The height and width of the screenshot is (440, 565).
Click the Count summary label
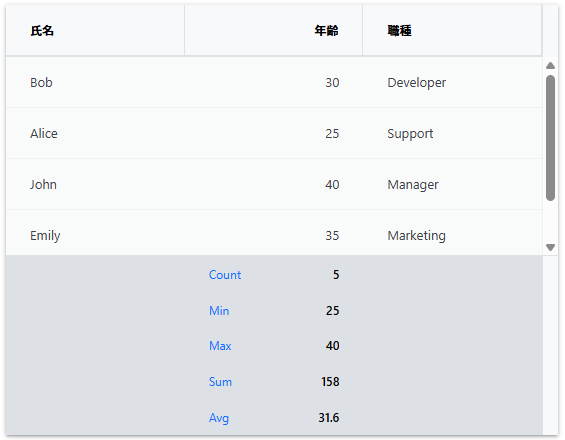point(225,275)
